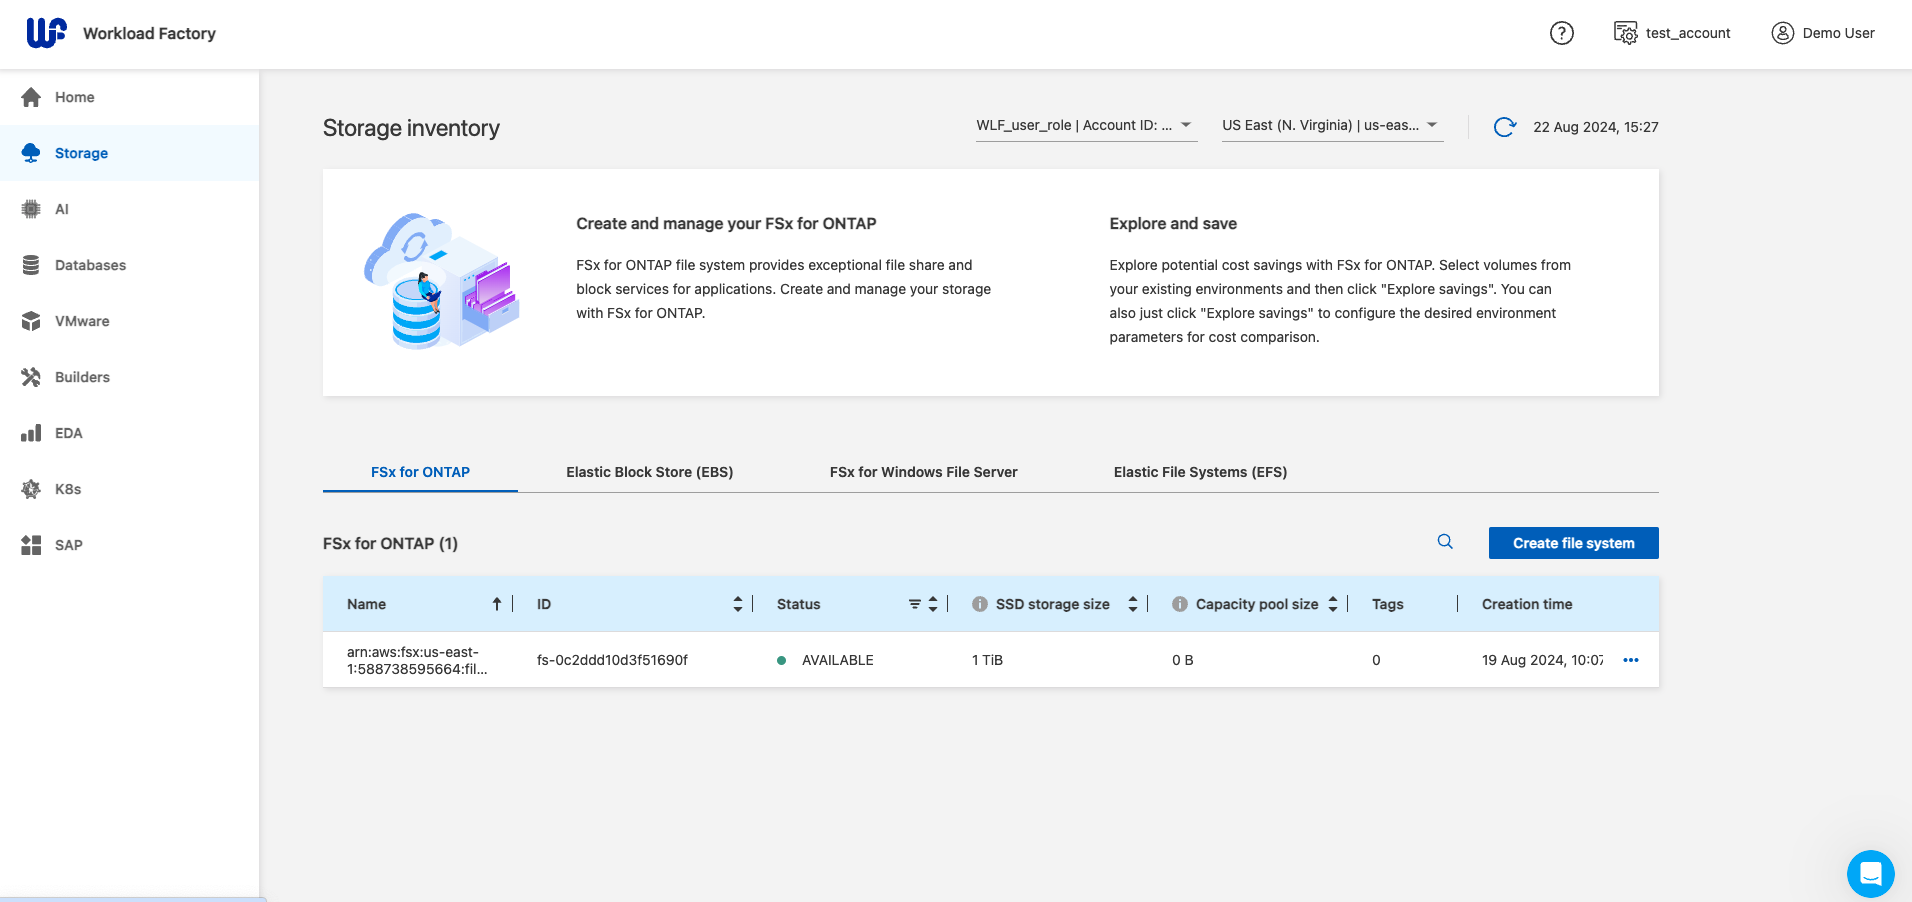Toggle sort on the Name column arrow

[x=496, y=604]
